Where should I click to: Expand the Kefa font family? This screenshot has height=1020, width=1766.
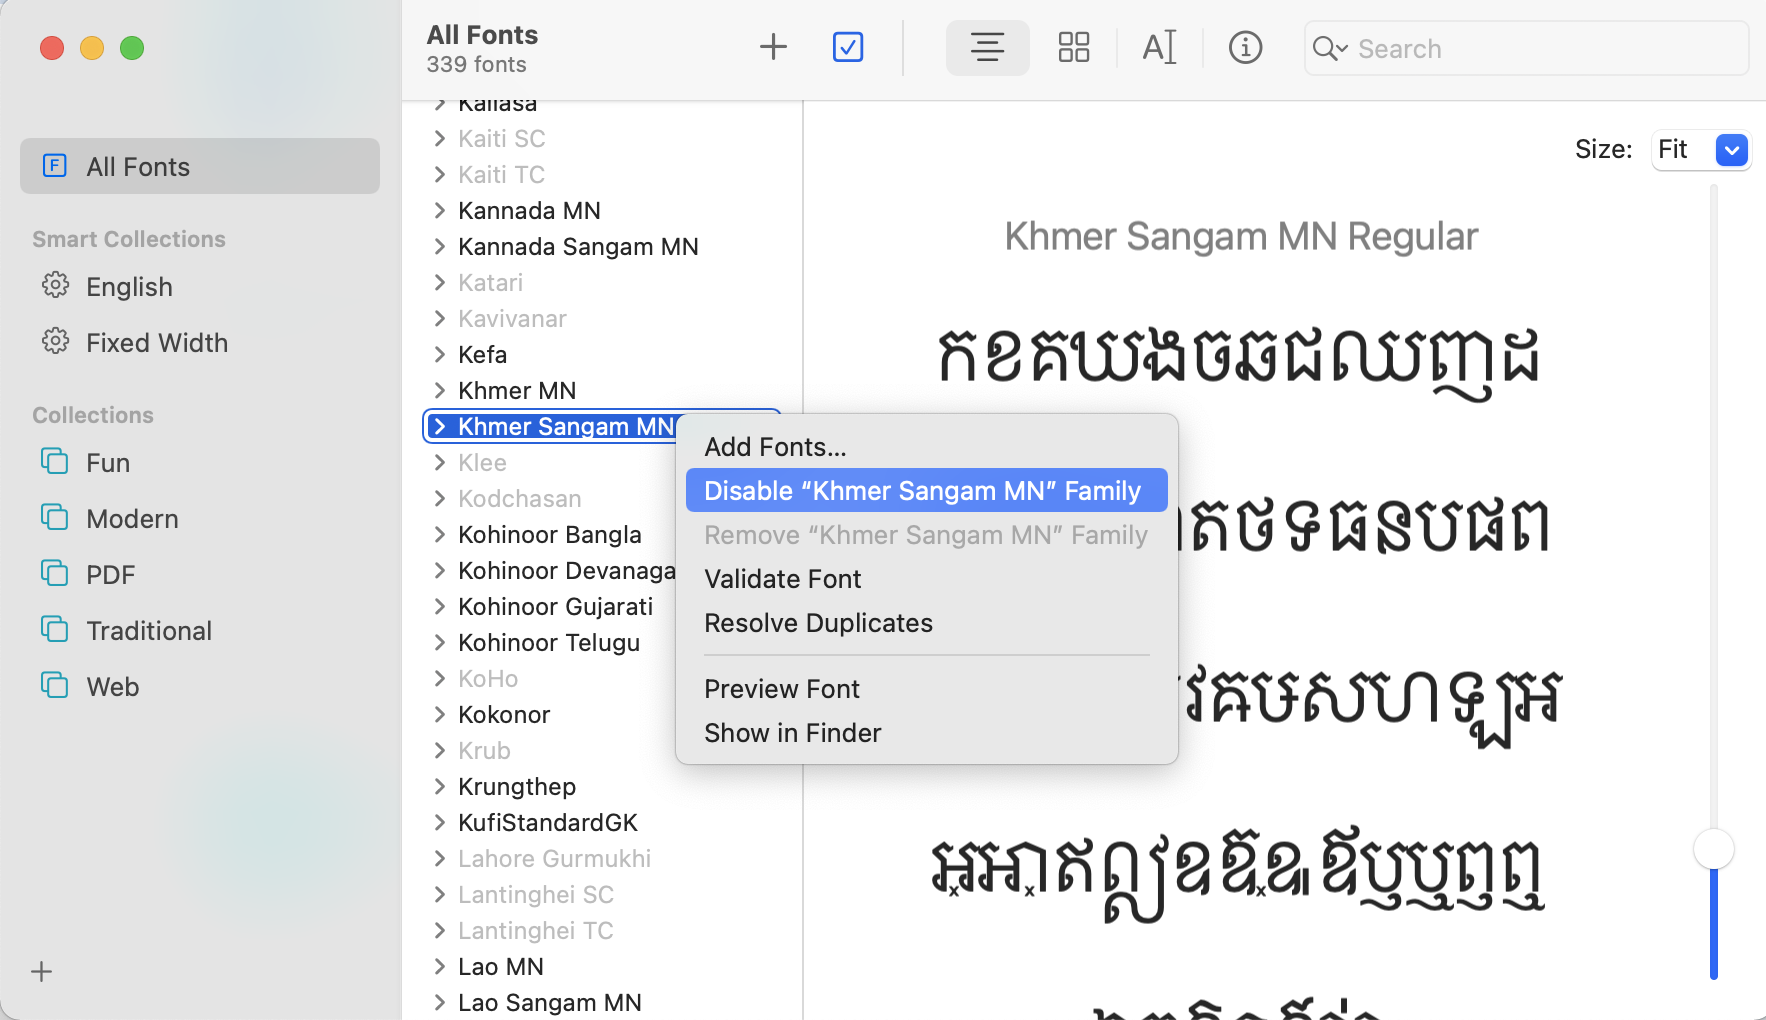coord(439,355)
